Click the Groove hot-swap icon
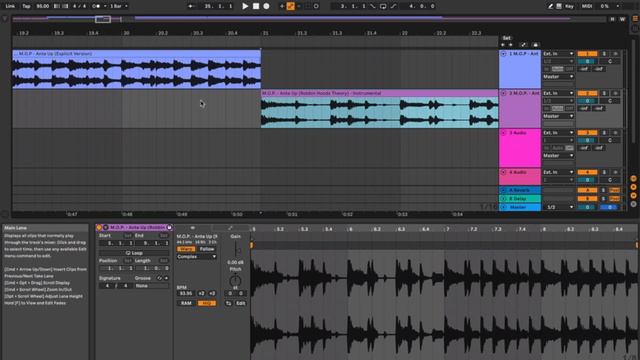640x360 pixels. coord(159,278)
